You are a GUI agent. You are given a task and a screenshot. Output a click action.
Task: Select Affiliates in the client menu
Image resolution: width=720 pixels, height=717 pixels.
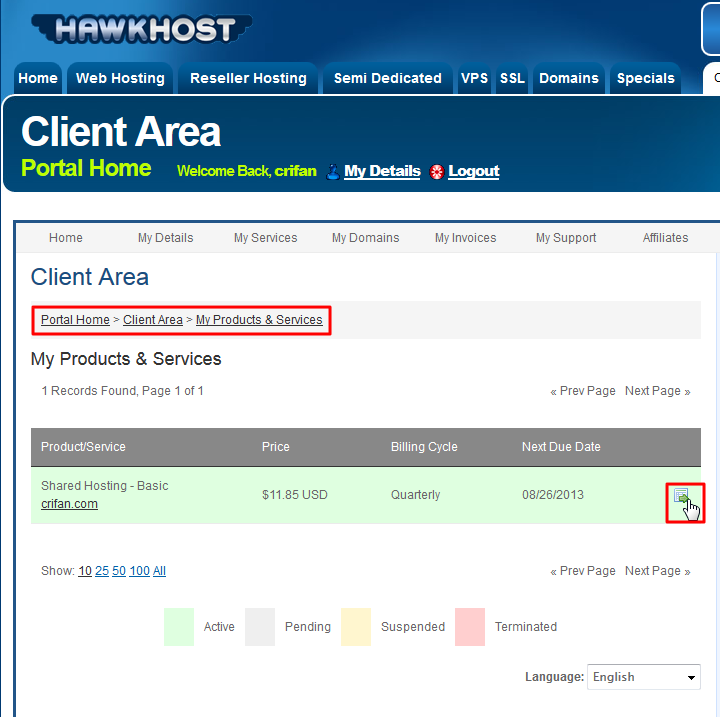pyautogui.click(x=665, y=237)
